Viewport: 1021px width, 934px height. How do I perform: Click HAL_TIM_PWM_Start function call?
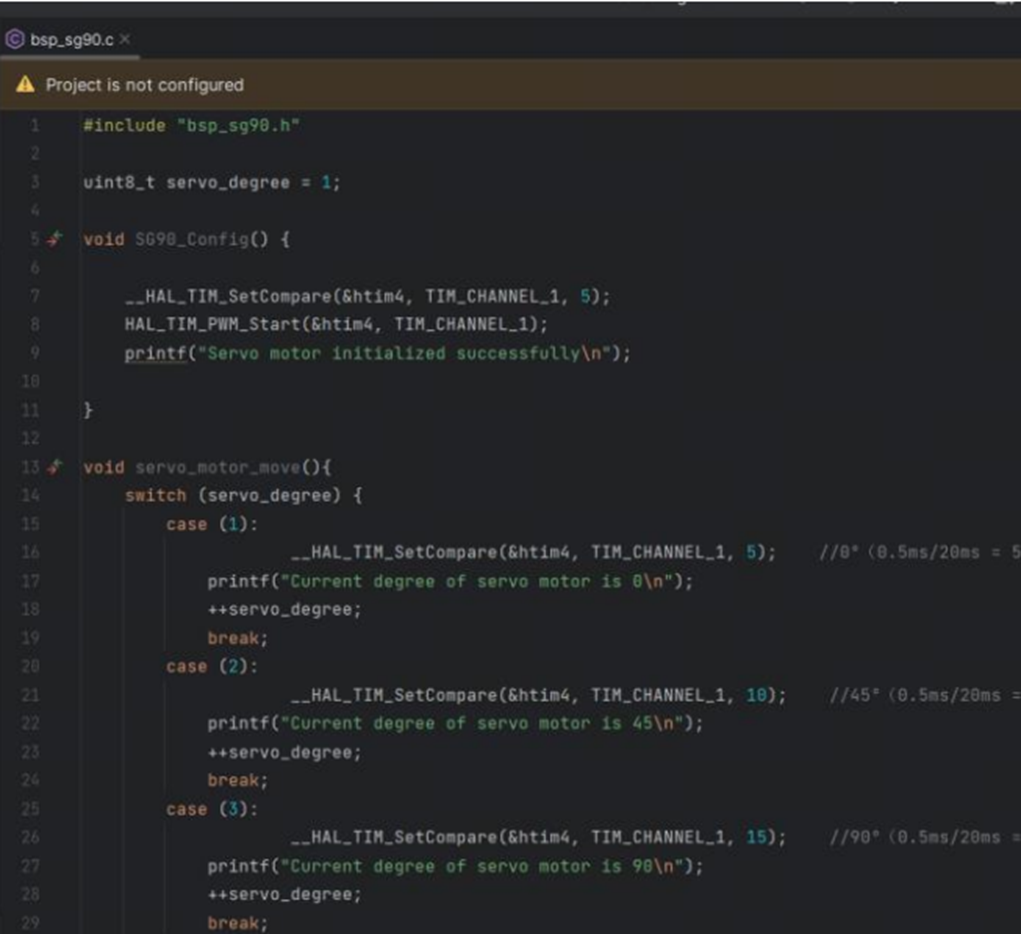click(209, 325)
